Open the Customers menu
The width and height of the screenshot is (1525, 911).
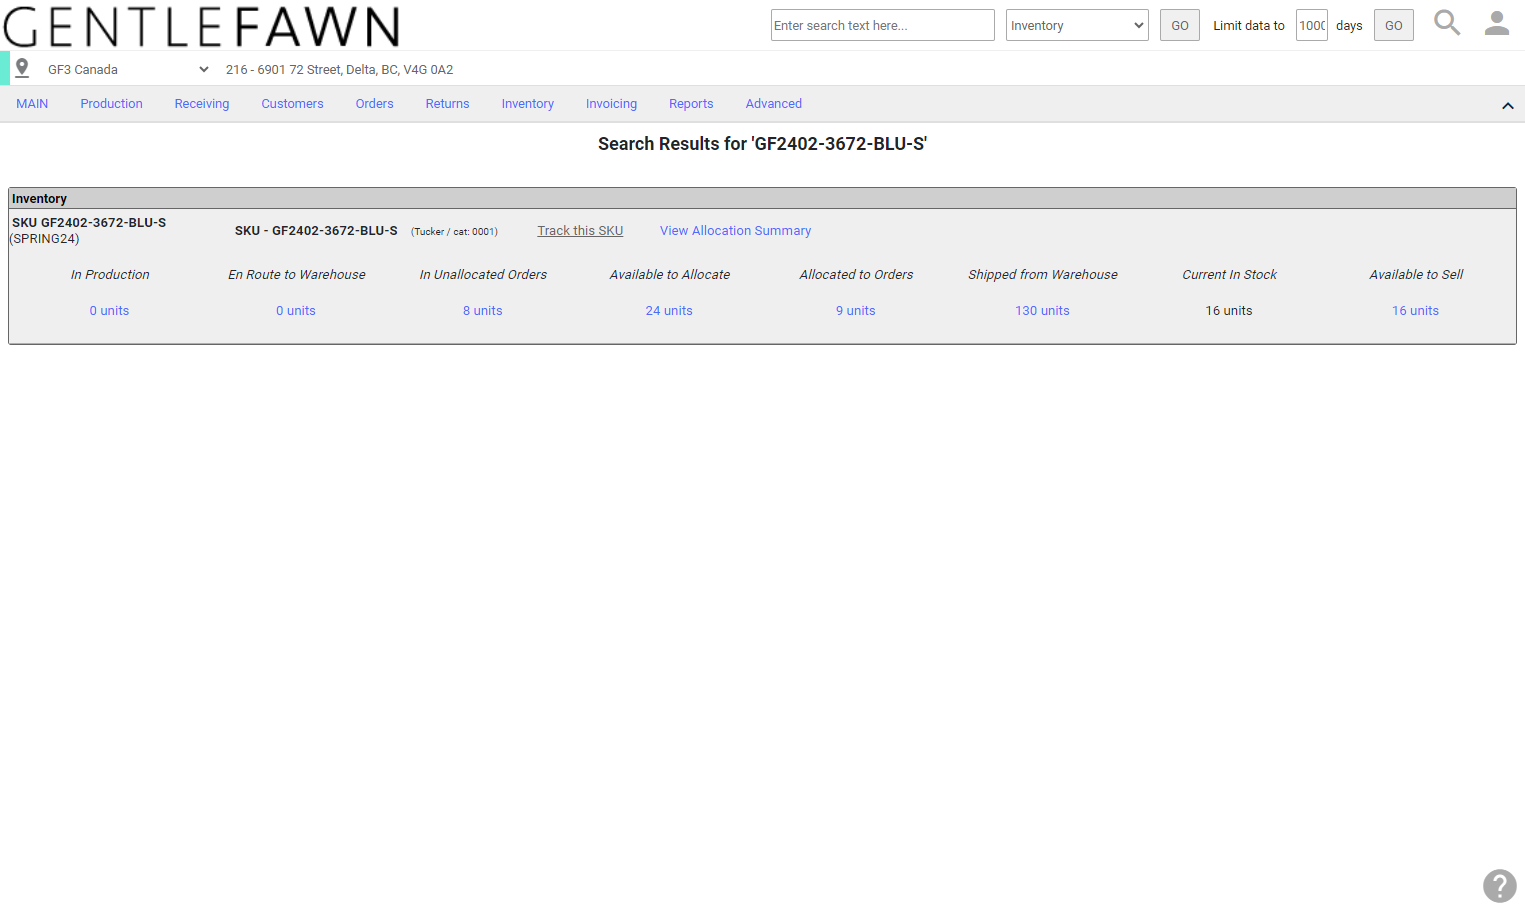click(x=292, y=104)
